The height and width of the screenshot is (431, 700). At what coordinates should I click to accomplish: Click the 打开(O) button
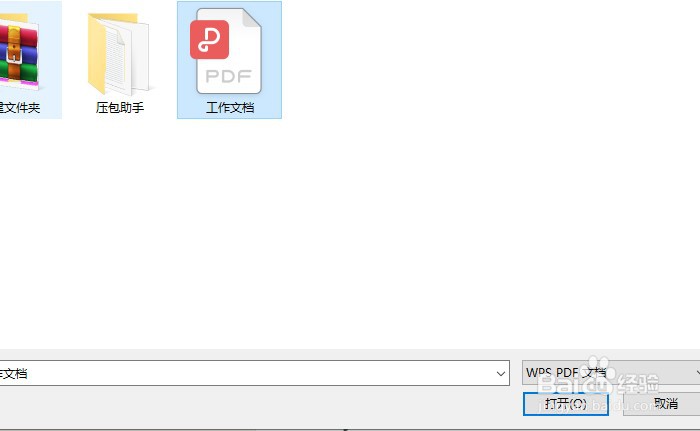566,404
